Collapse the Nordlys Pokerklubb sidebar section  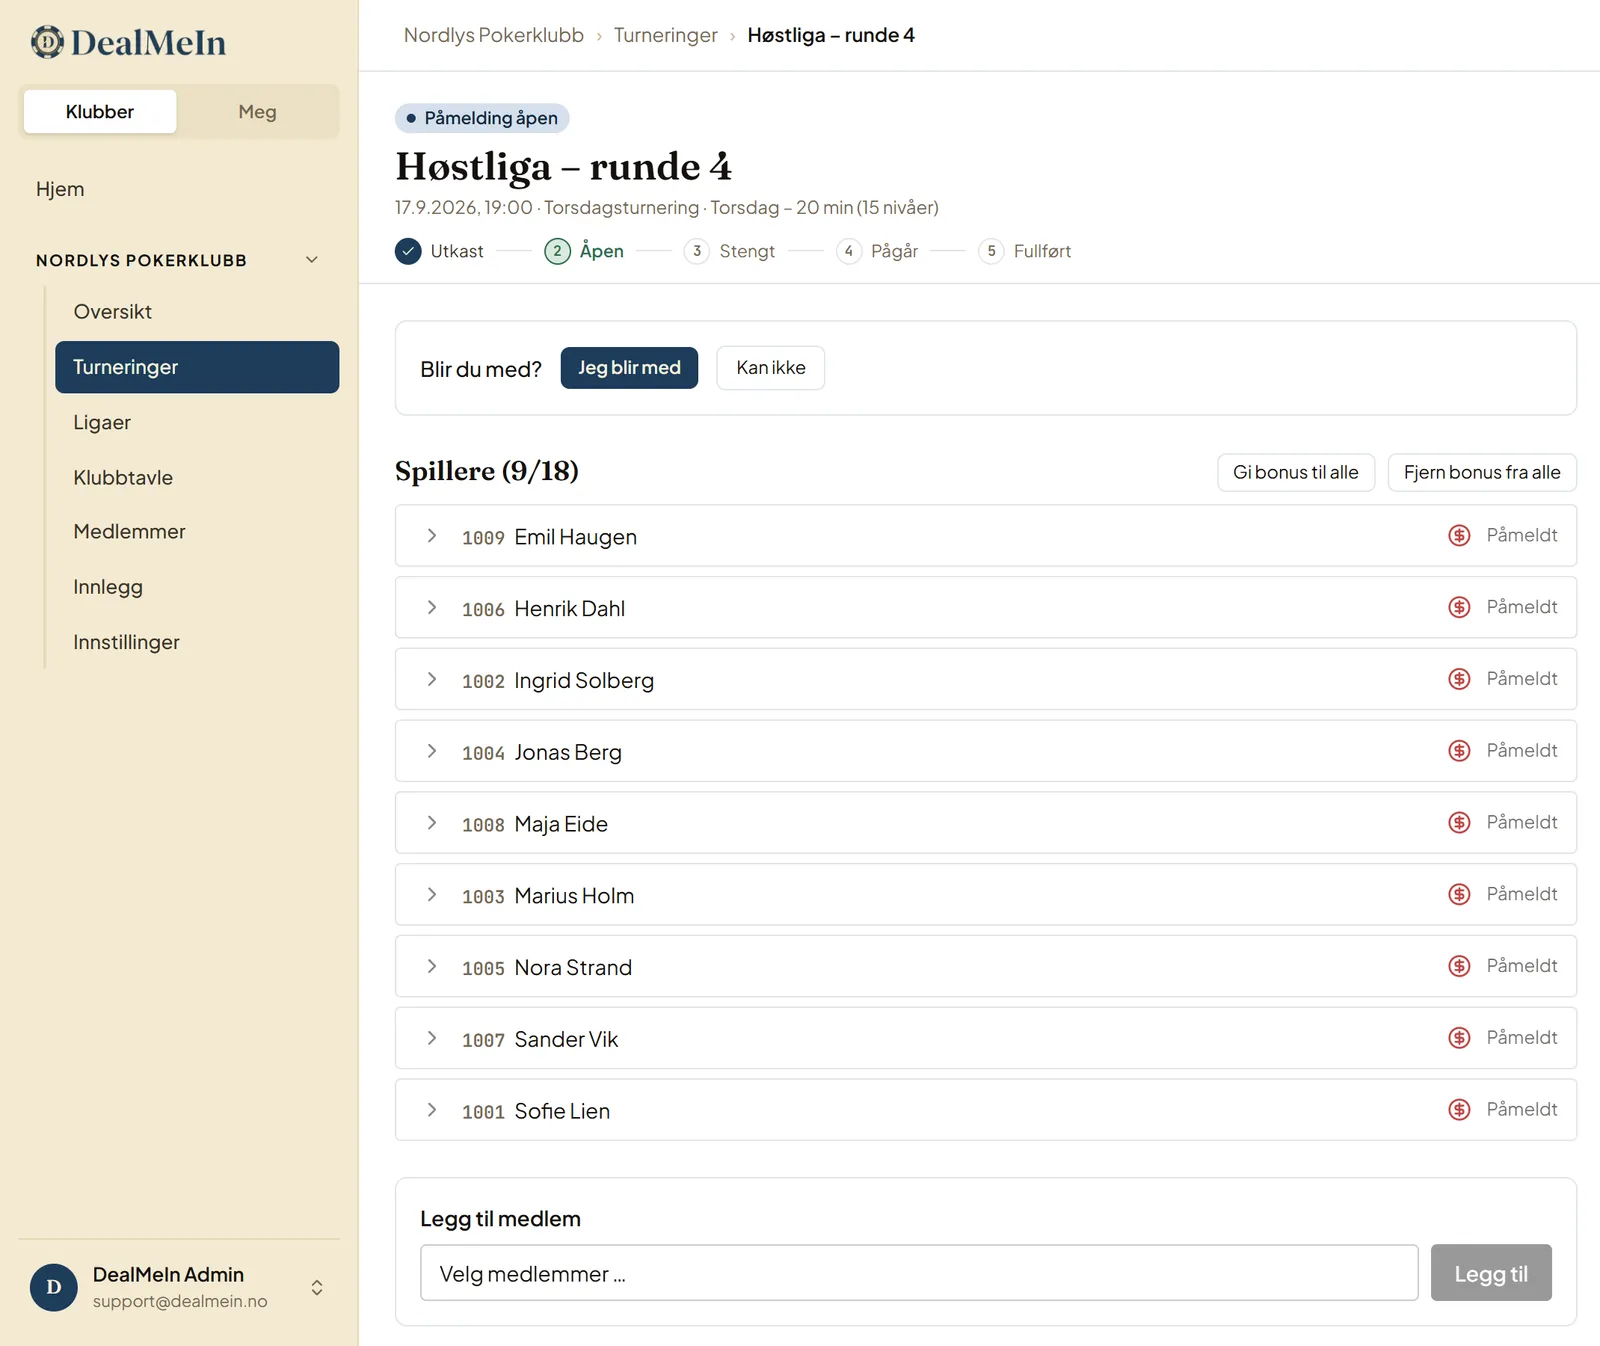[x=312, y=260]
